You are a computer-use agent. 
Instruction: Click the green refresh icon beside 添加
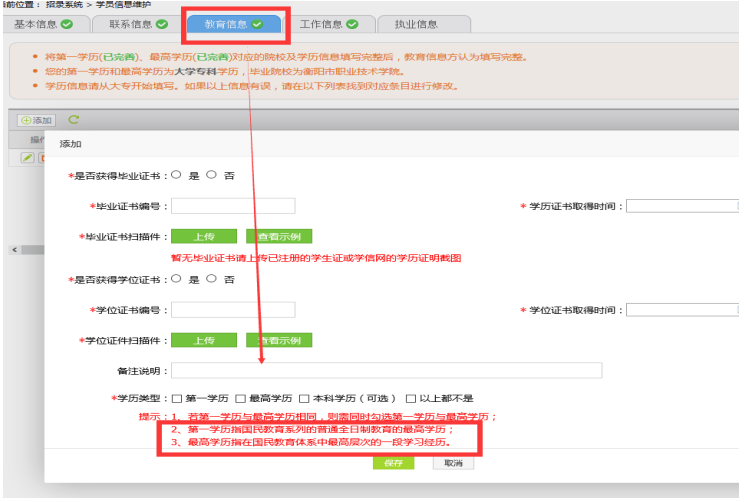73,120
